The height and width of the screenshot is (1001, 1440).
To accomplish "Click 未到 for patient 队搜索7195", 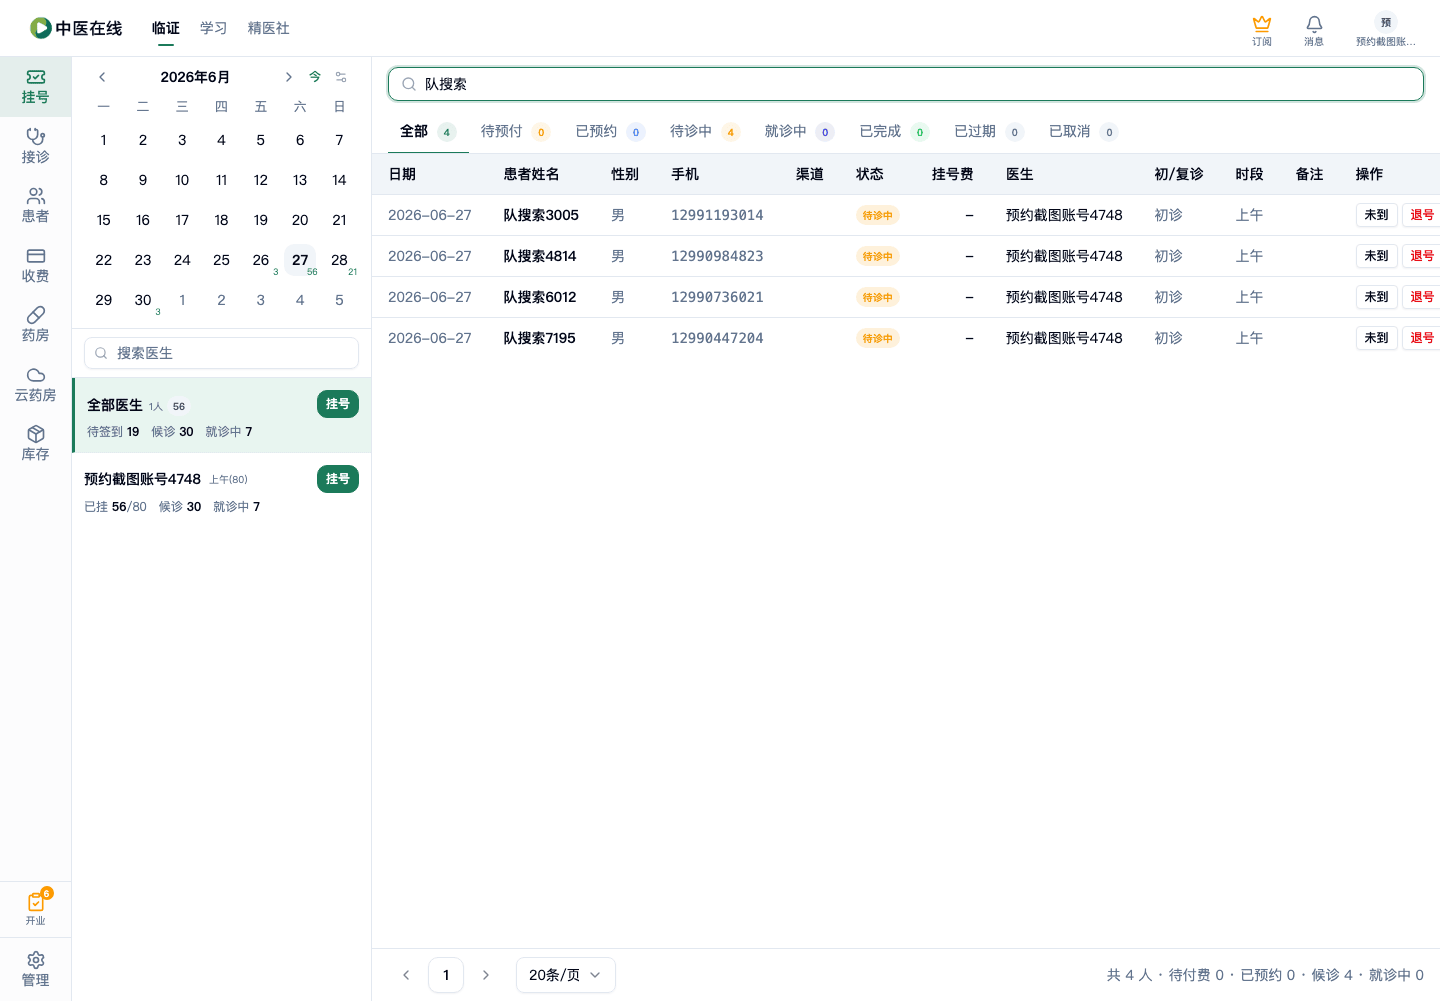I will [x=1377, y=338].
